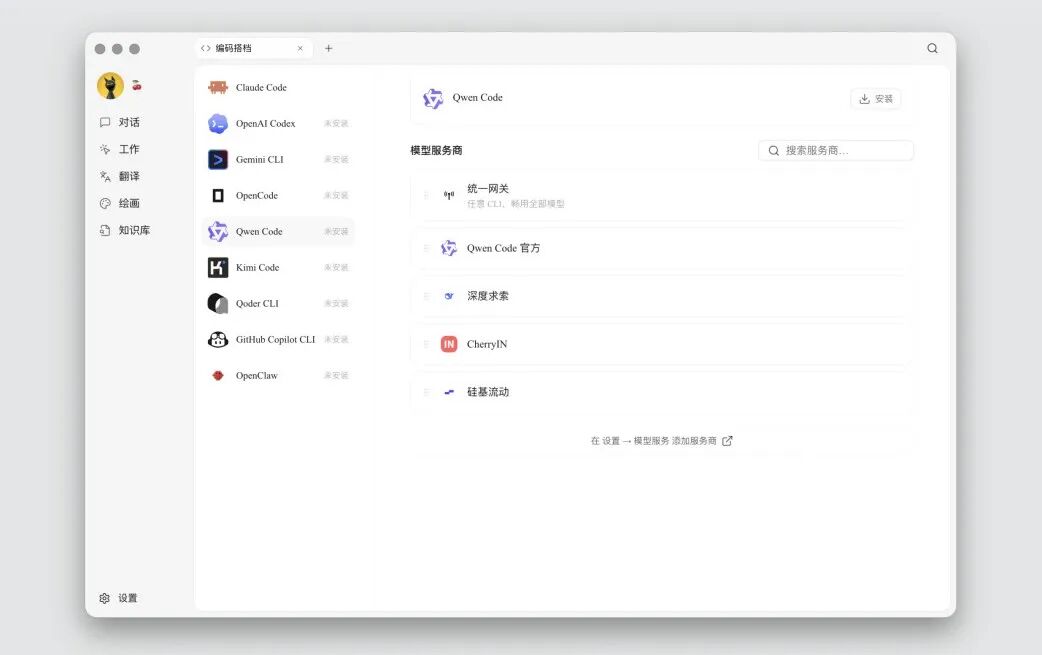Choose the 统一网关 provider row
1042x655 pixels.
click(x=661, y=195)
